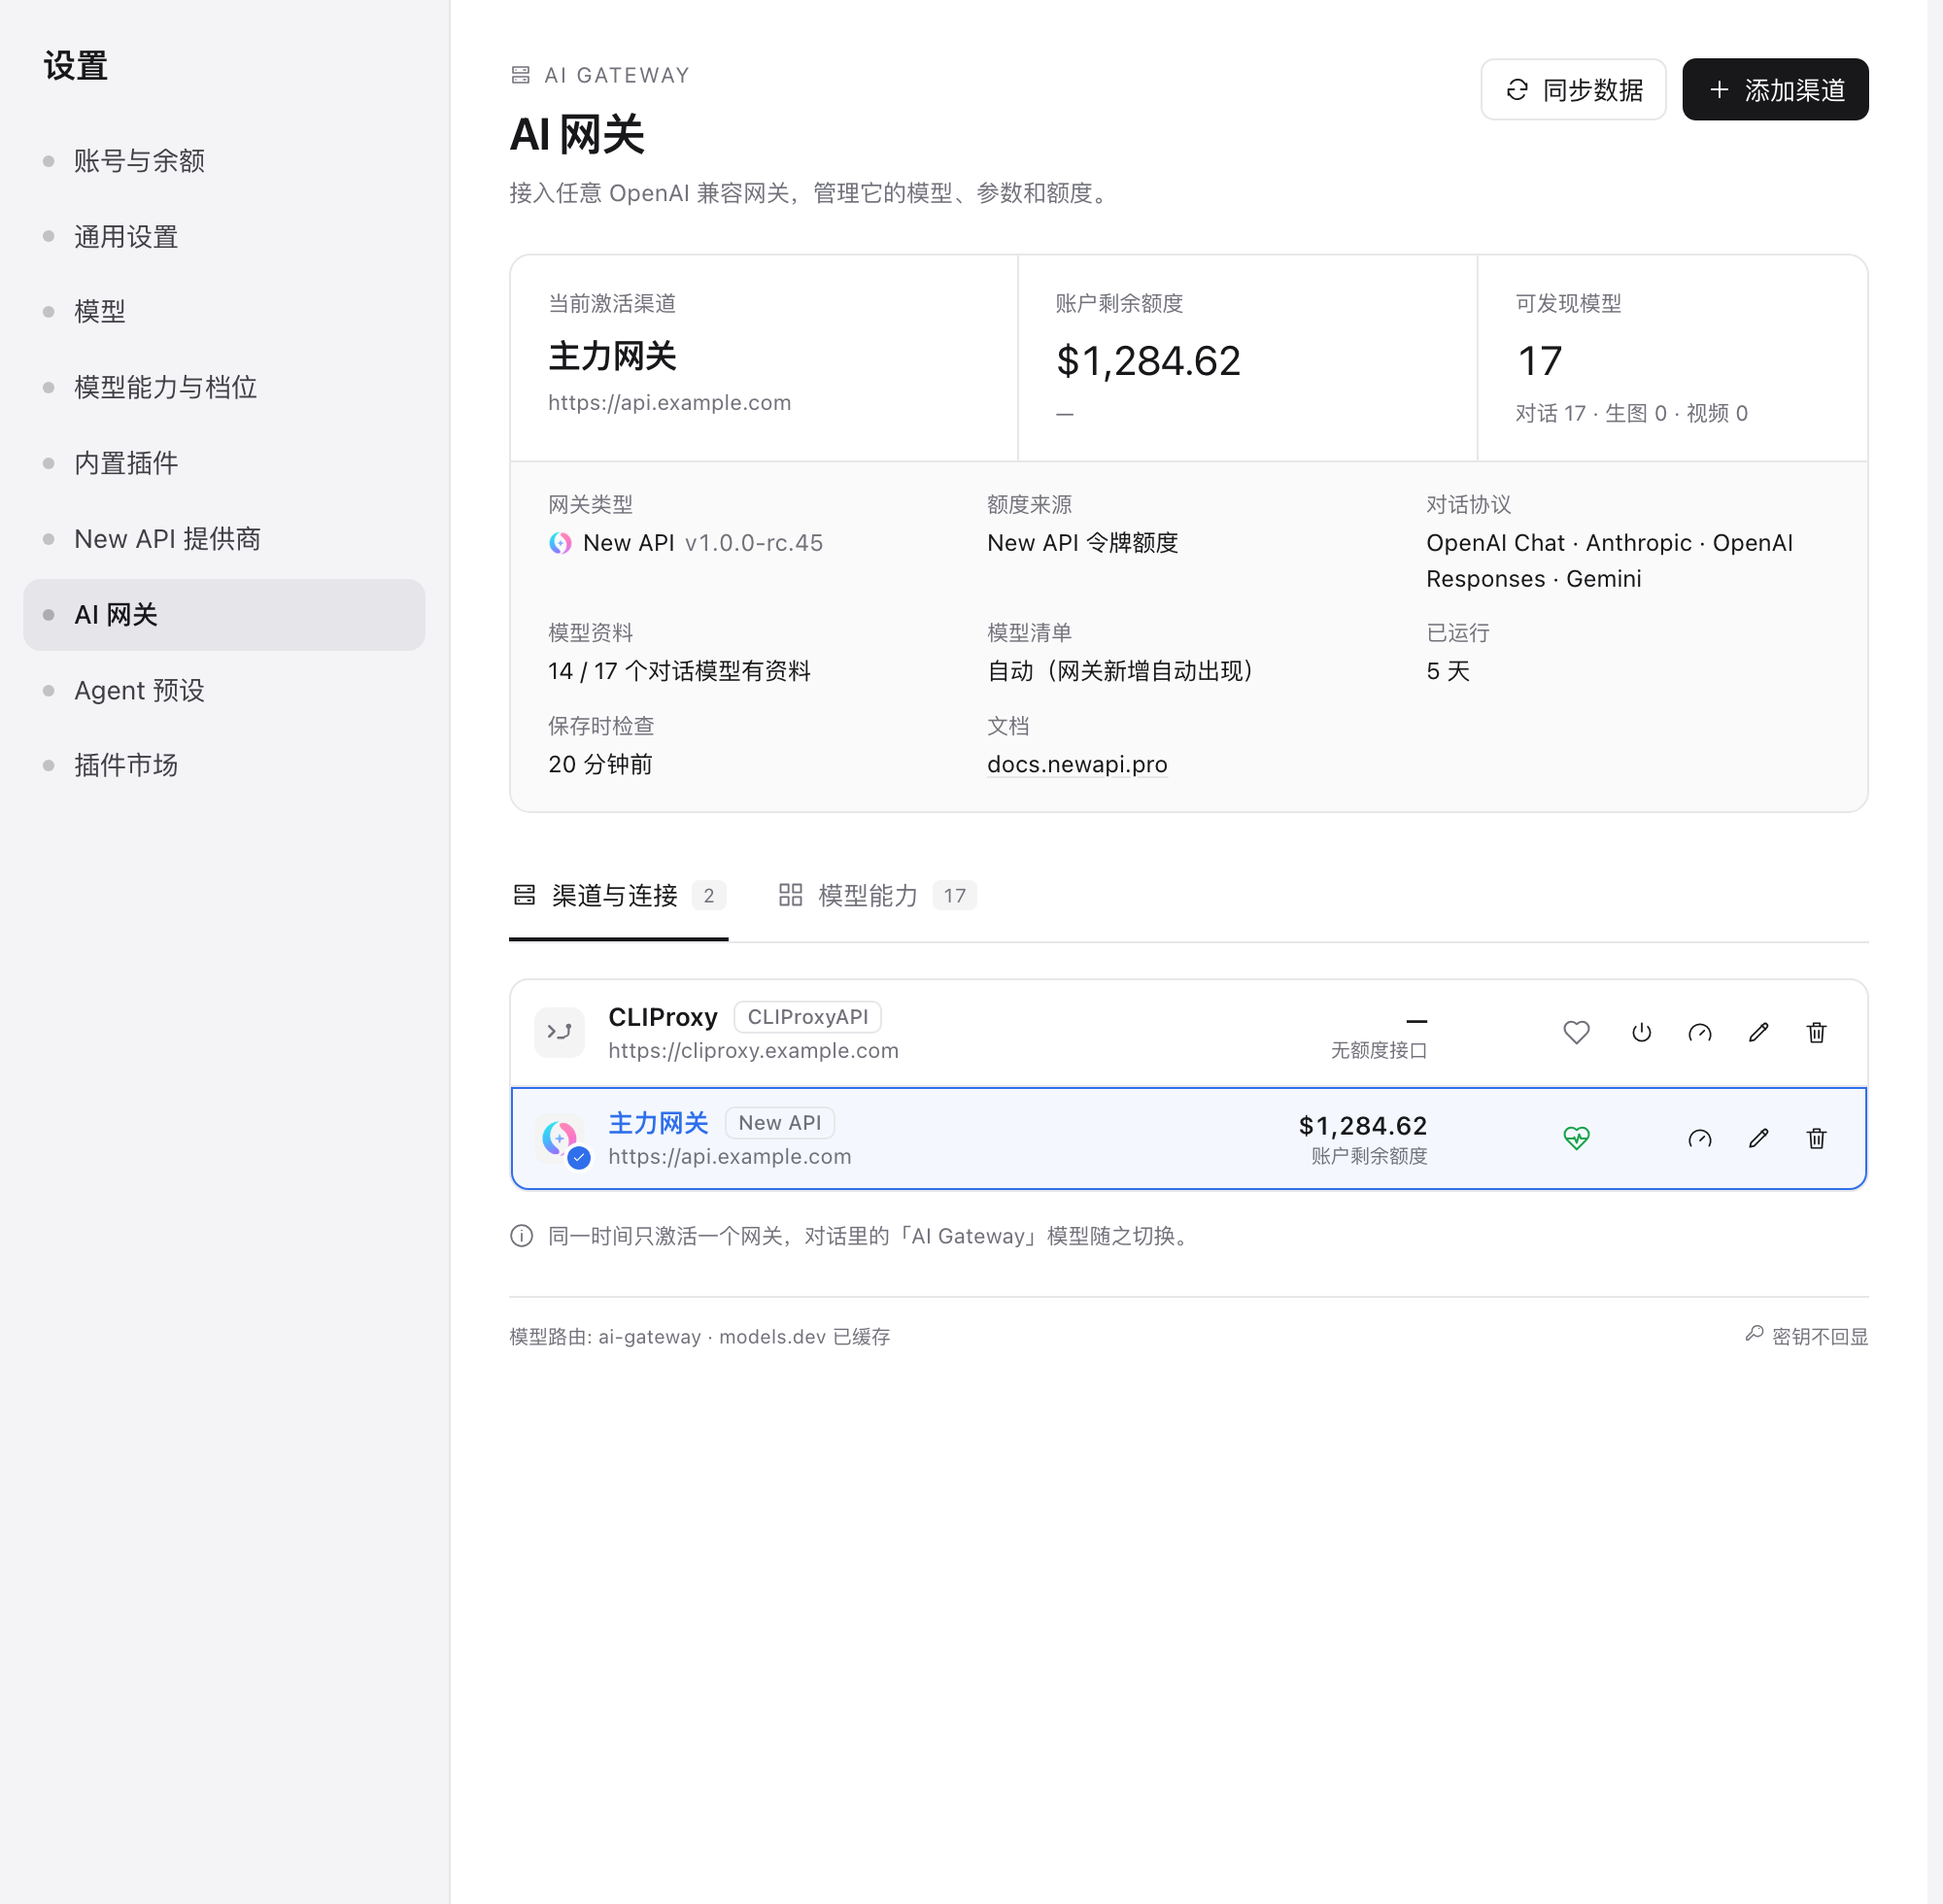Click 20 分钟前 under 保存时检查
Viewport: 1943px width, 1904px height.
[x=600, y=764]
